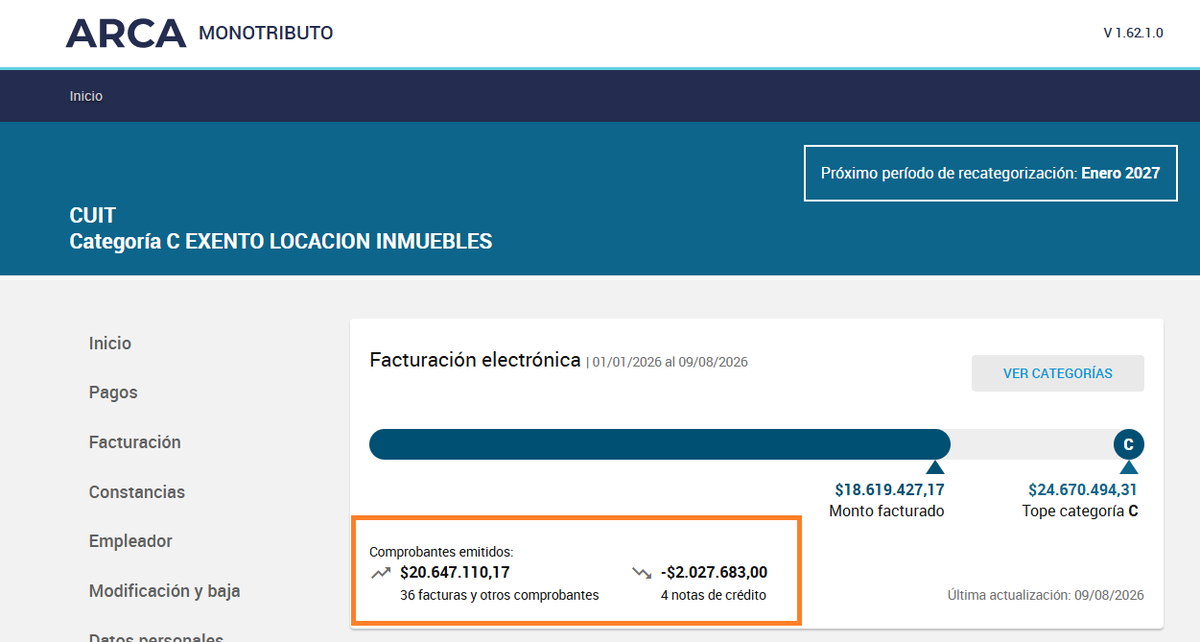Click the Tope categoría C label

point(1080,511)
